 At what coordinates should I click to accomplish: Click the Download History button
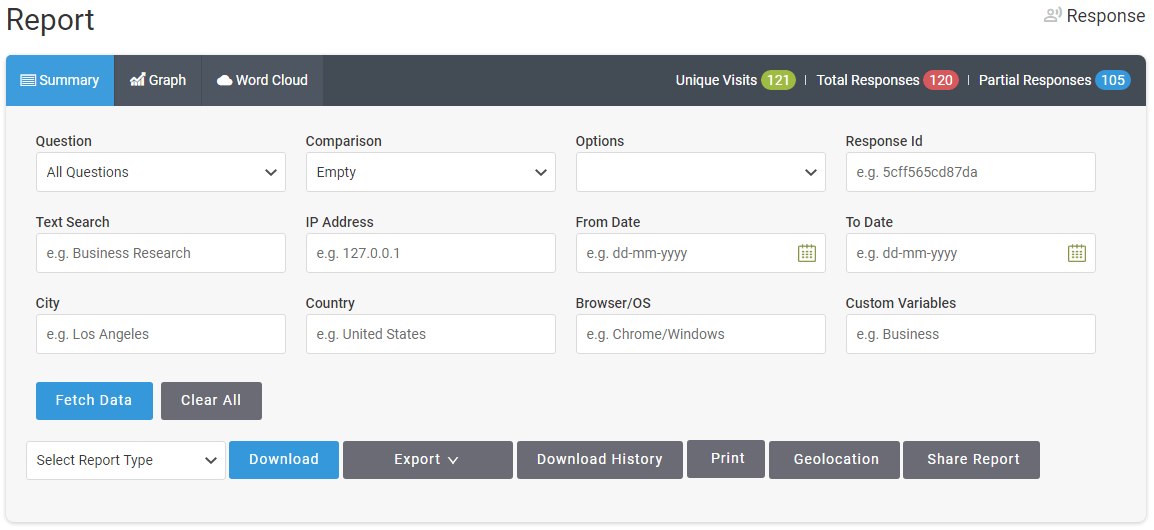tap(600, 460)
